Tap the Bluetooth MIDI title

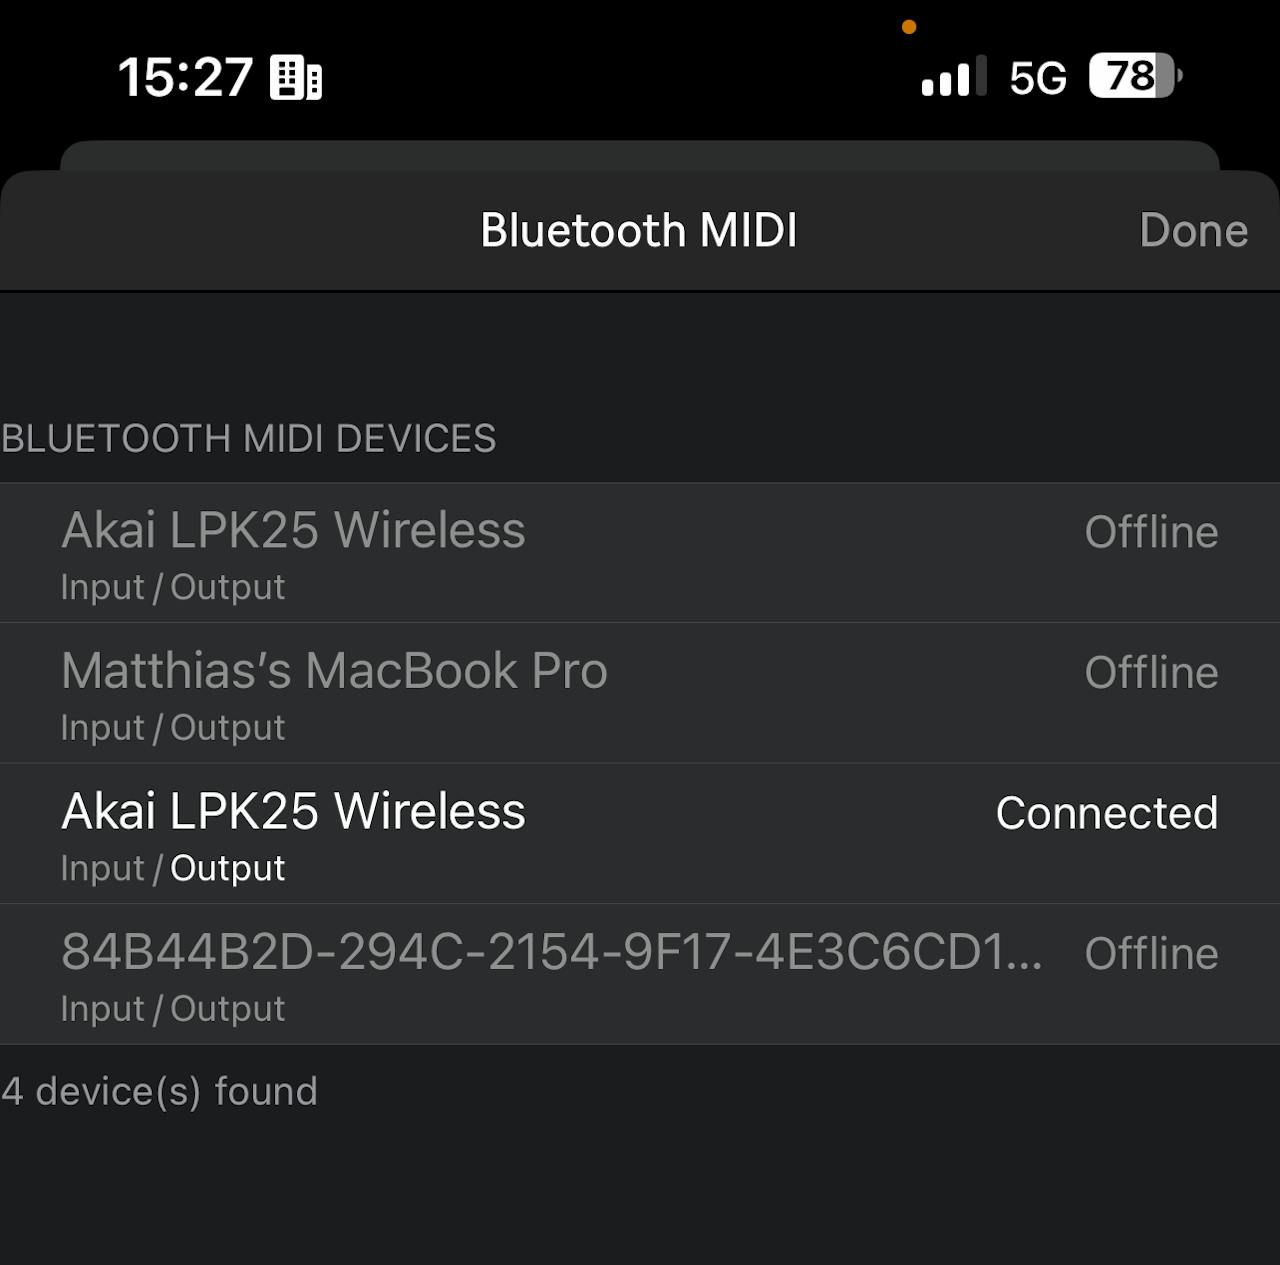tap(639, 231)
